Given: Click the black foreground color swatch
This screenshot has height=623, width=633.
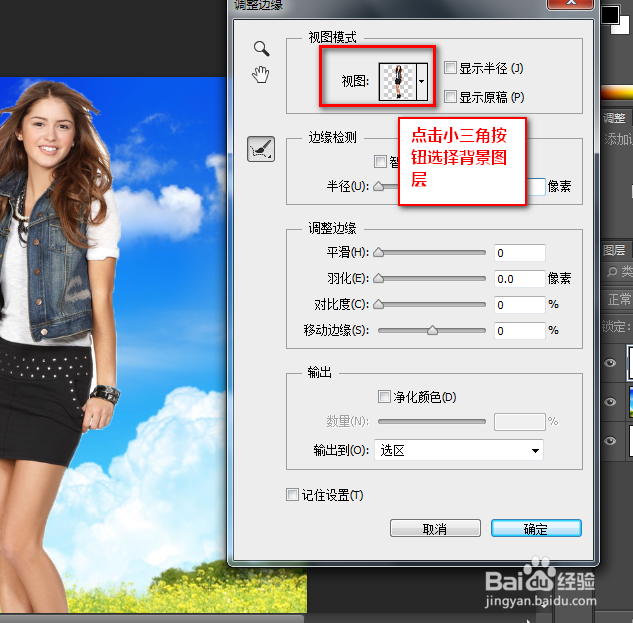Looking at the screenshot, I should pyautogui.click(x=609, y=14).
